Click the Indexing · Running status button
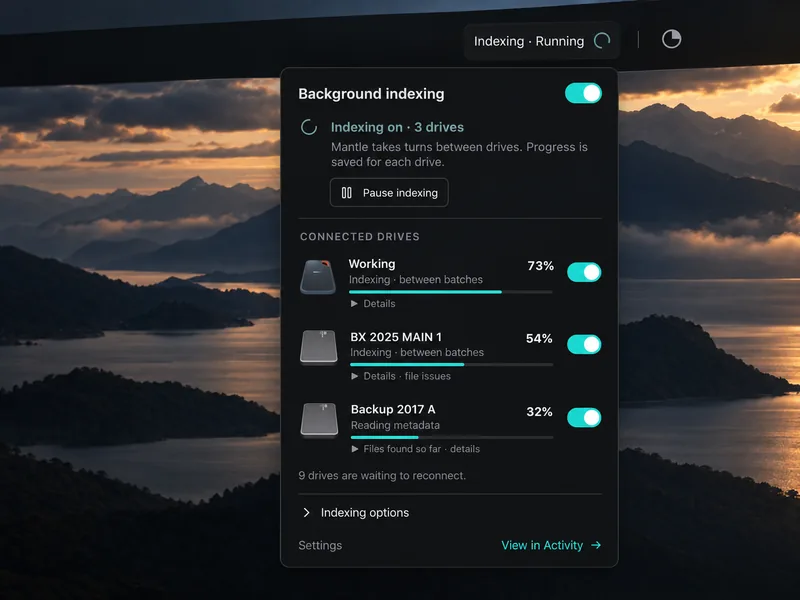The image size is (800, 600). [542, 41]
